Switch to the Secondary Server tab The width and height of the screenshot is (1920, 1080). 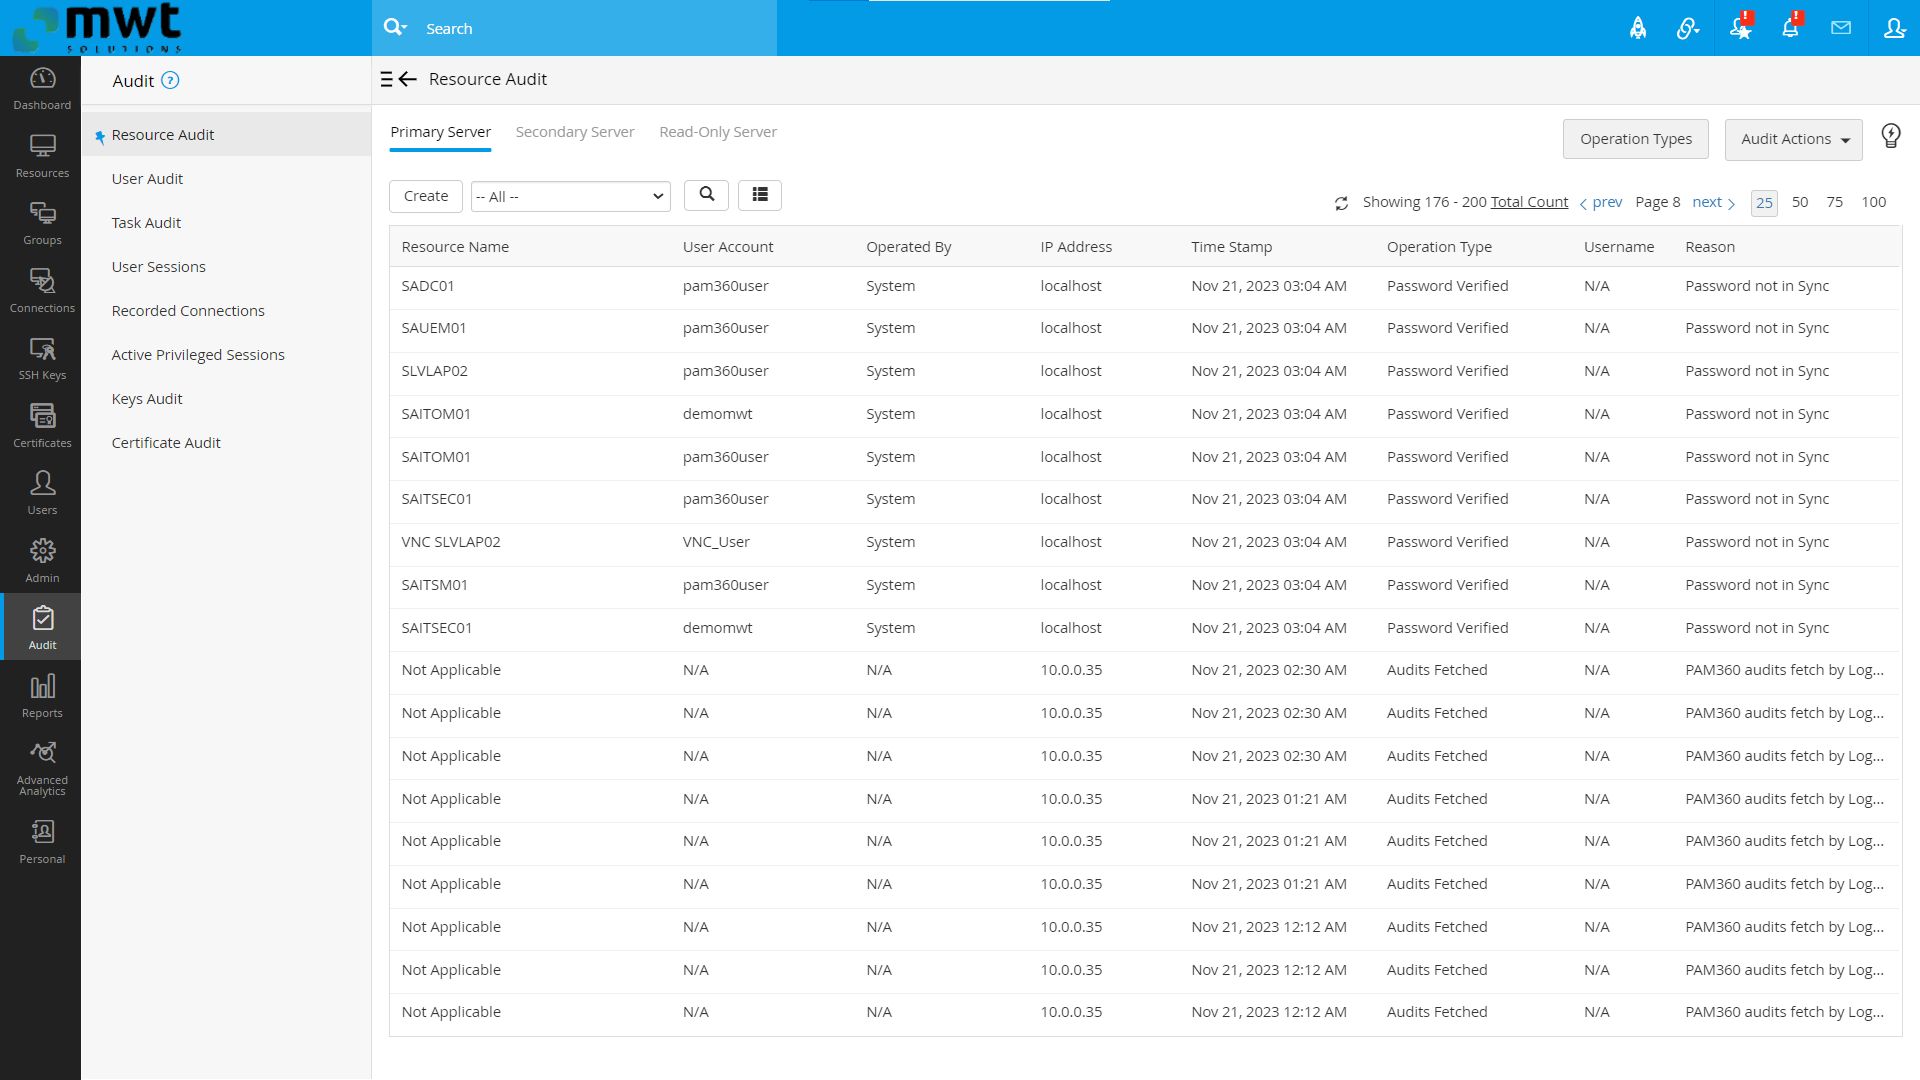coord(574,131)
